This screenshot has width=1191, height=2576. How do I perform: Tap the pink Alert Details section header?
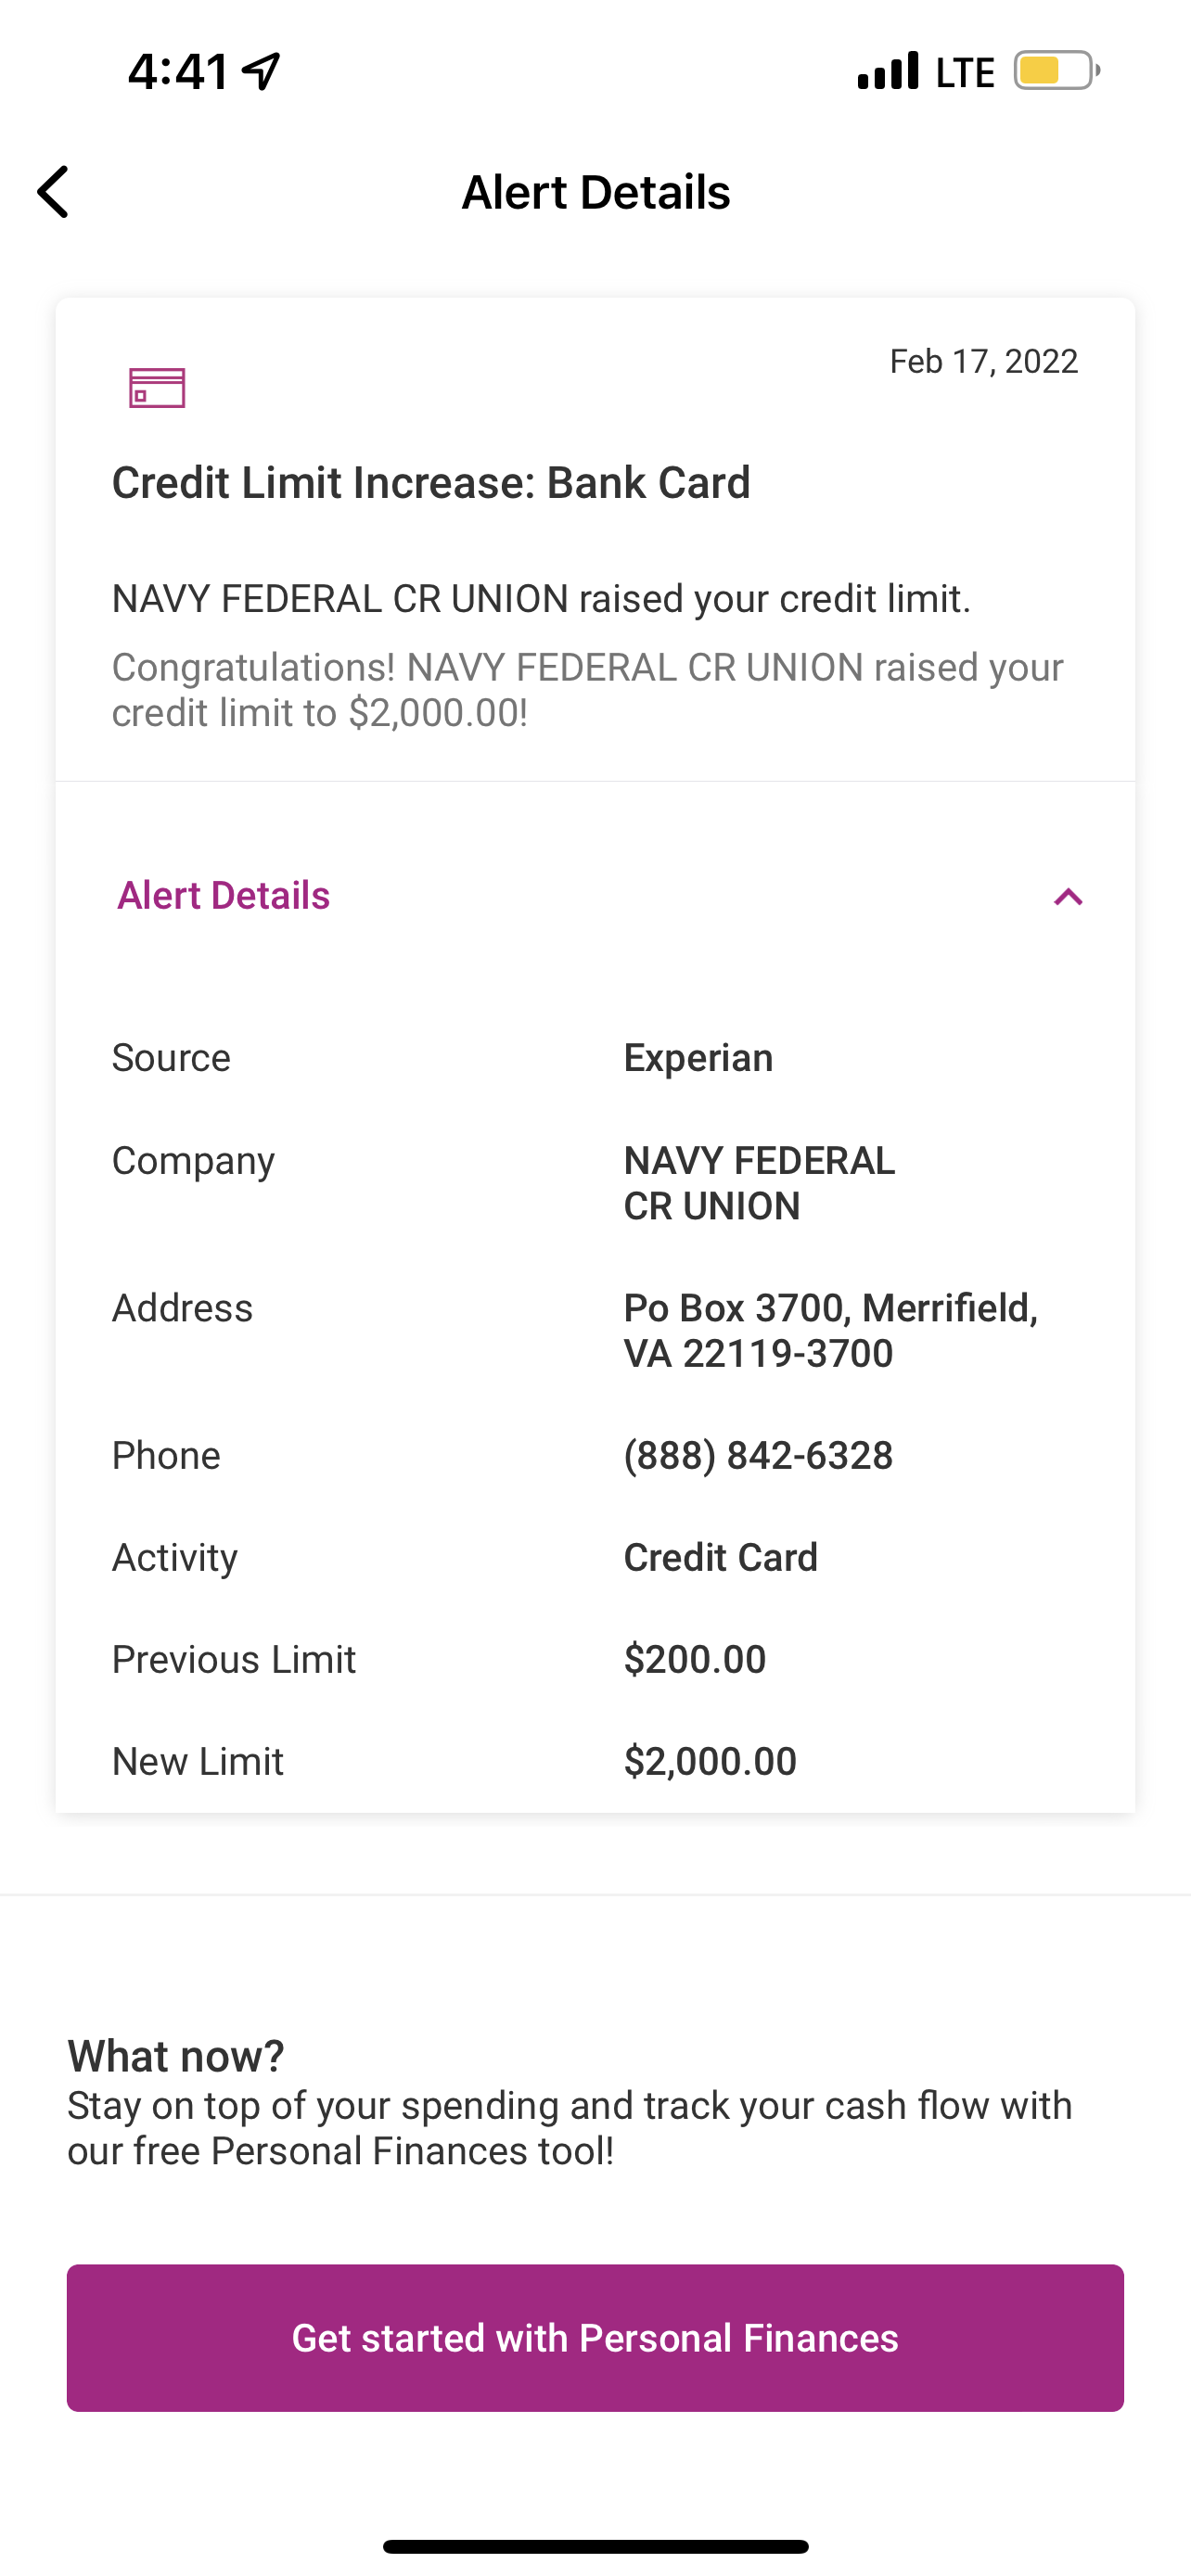pos(223,896)
